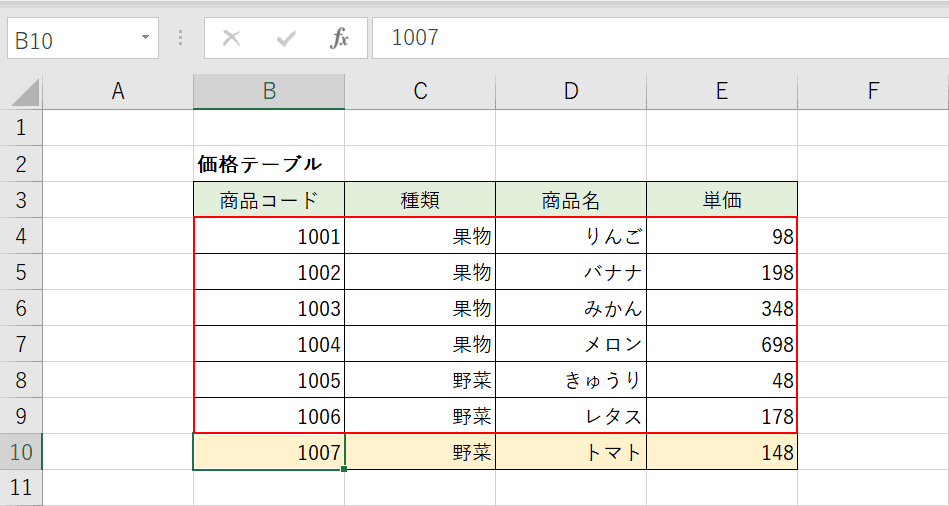Open the Name Box dropdown arrow
Viewport: 949px width, 506px height.
tap(145, 38)
